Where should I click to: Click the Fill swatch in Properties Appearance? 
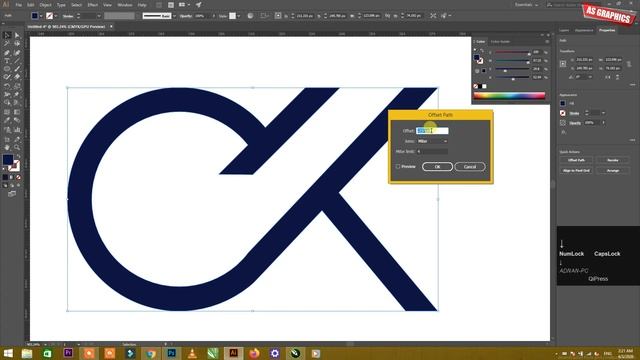pyautogui.click(x=563, y=103)
